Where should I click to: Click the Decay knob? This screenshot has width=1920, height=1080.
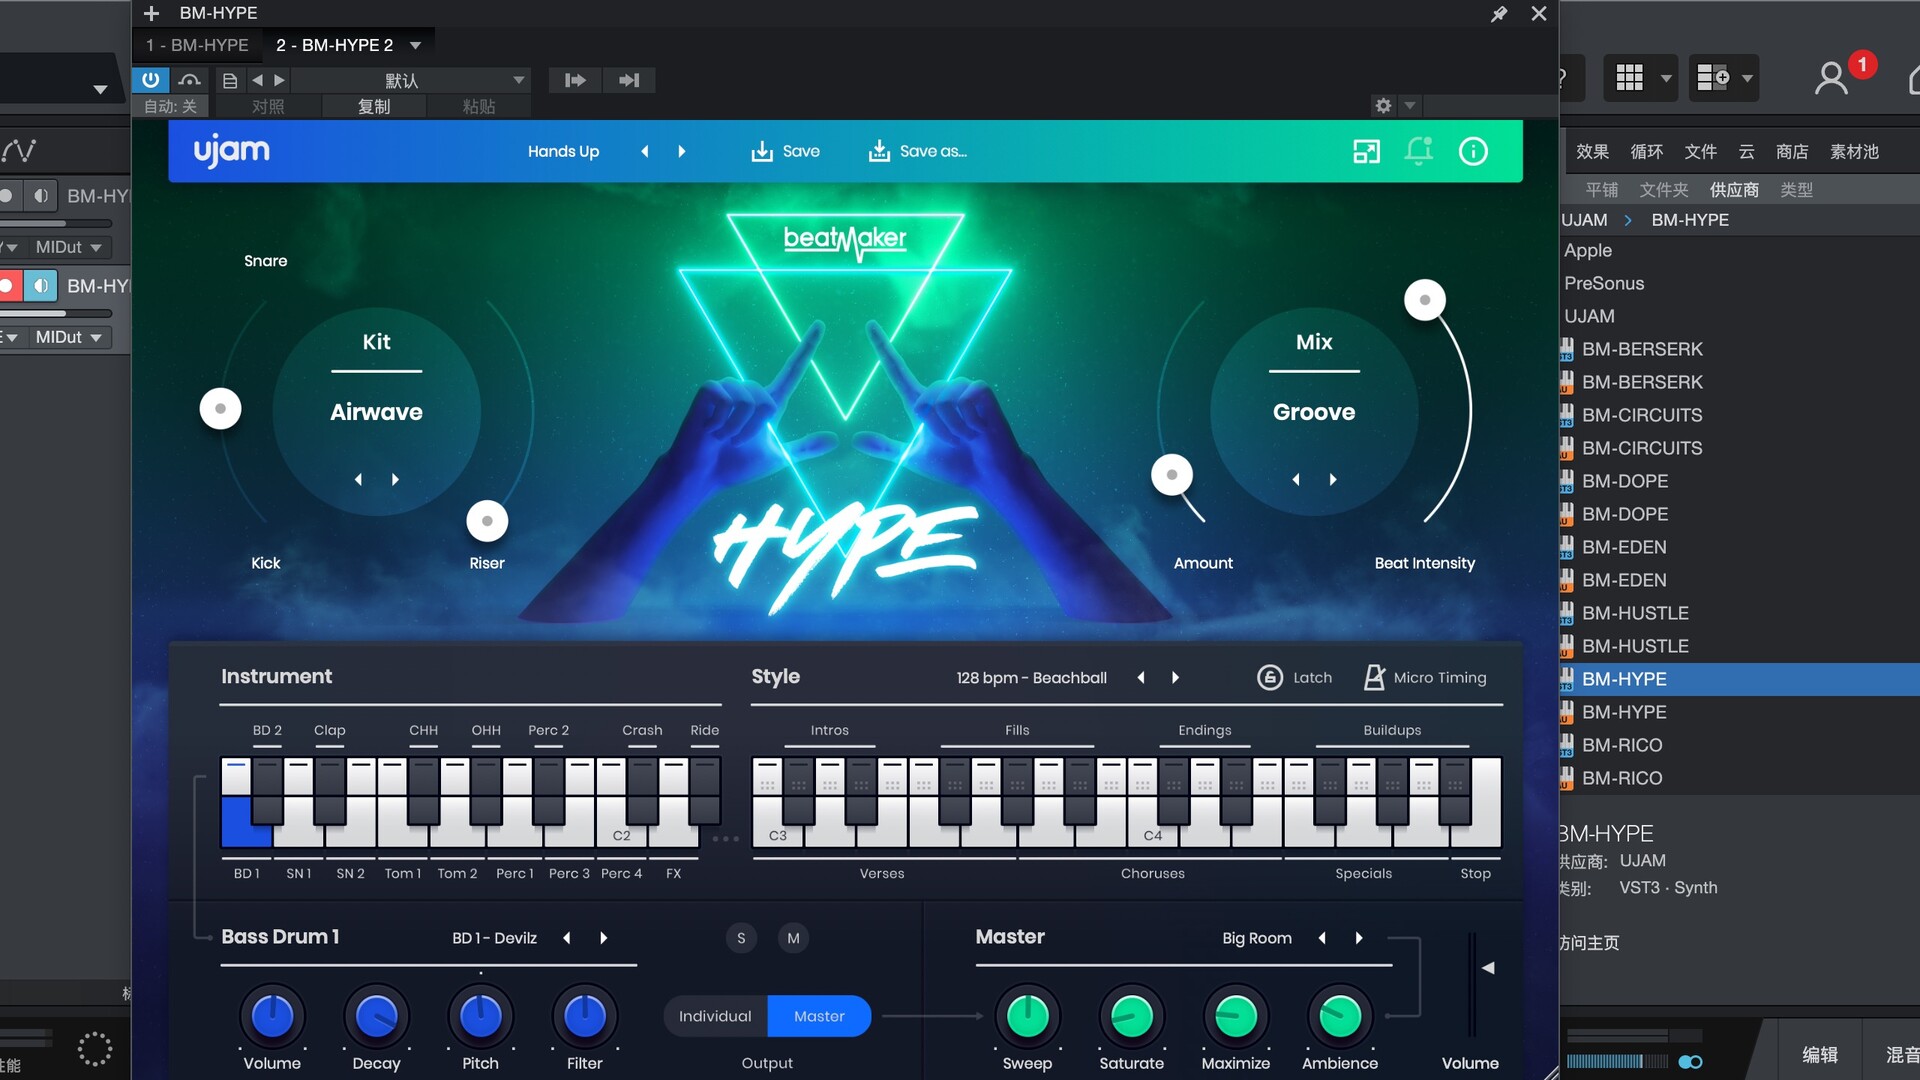pyautogui.click(x=376, y=1016)
